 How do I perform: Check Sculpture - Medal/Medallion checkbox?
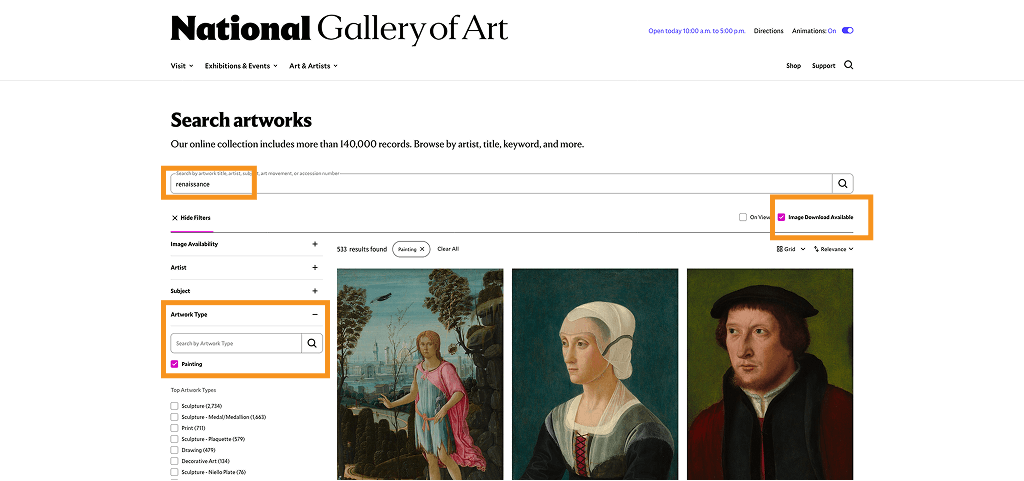[x=174, y=417]
